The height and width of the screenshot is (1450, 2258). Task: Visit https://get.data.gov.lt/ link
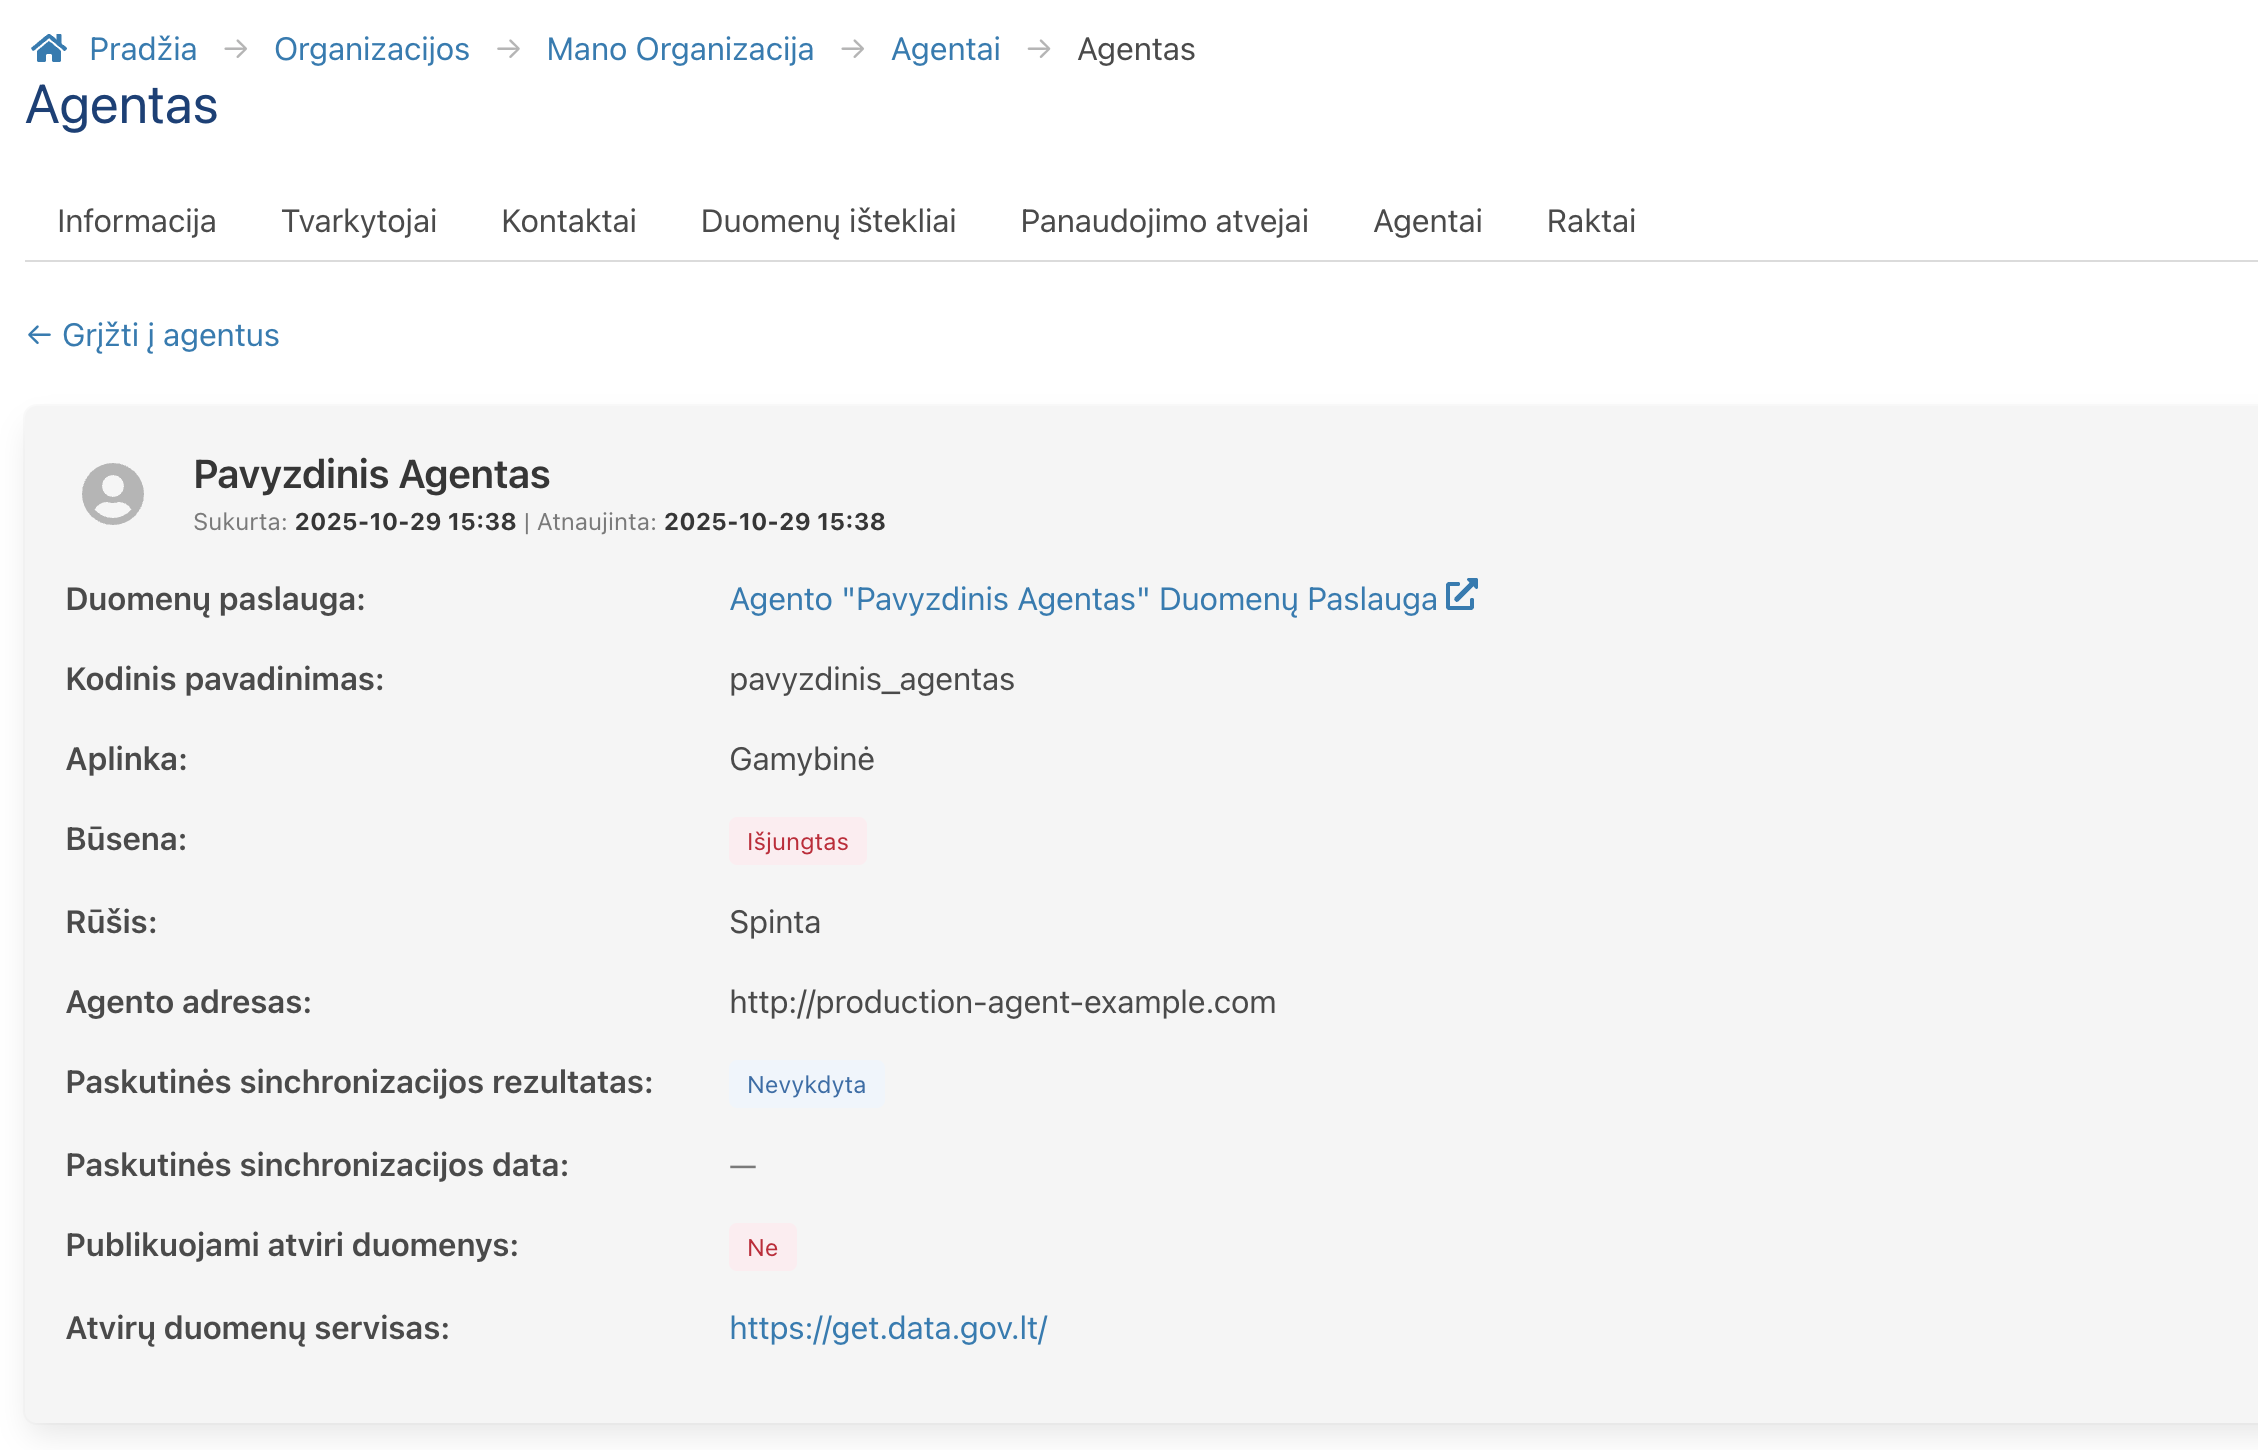click(x=888, y=1328)
